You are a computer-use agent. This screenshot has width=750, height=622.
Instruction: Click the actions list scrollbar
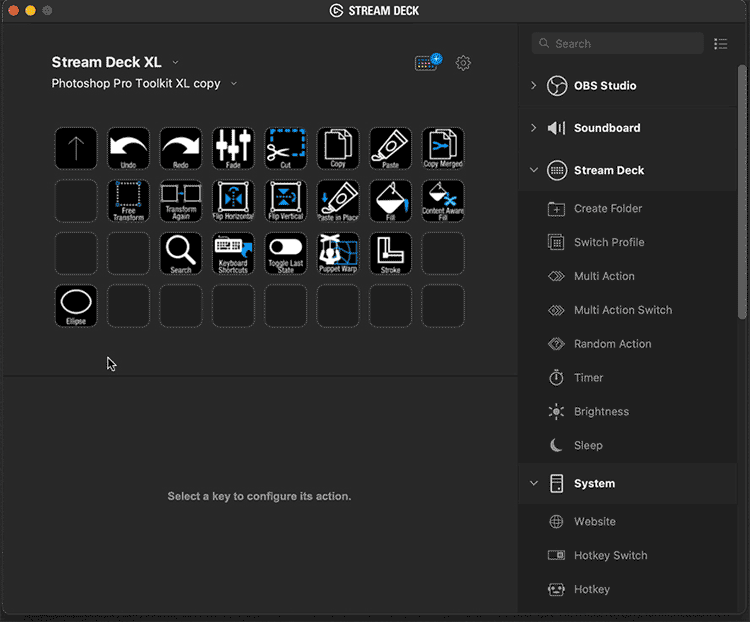(x=742, y=191)
